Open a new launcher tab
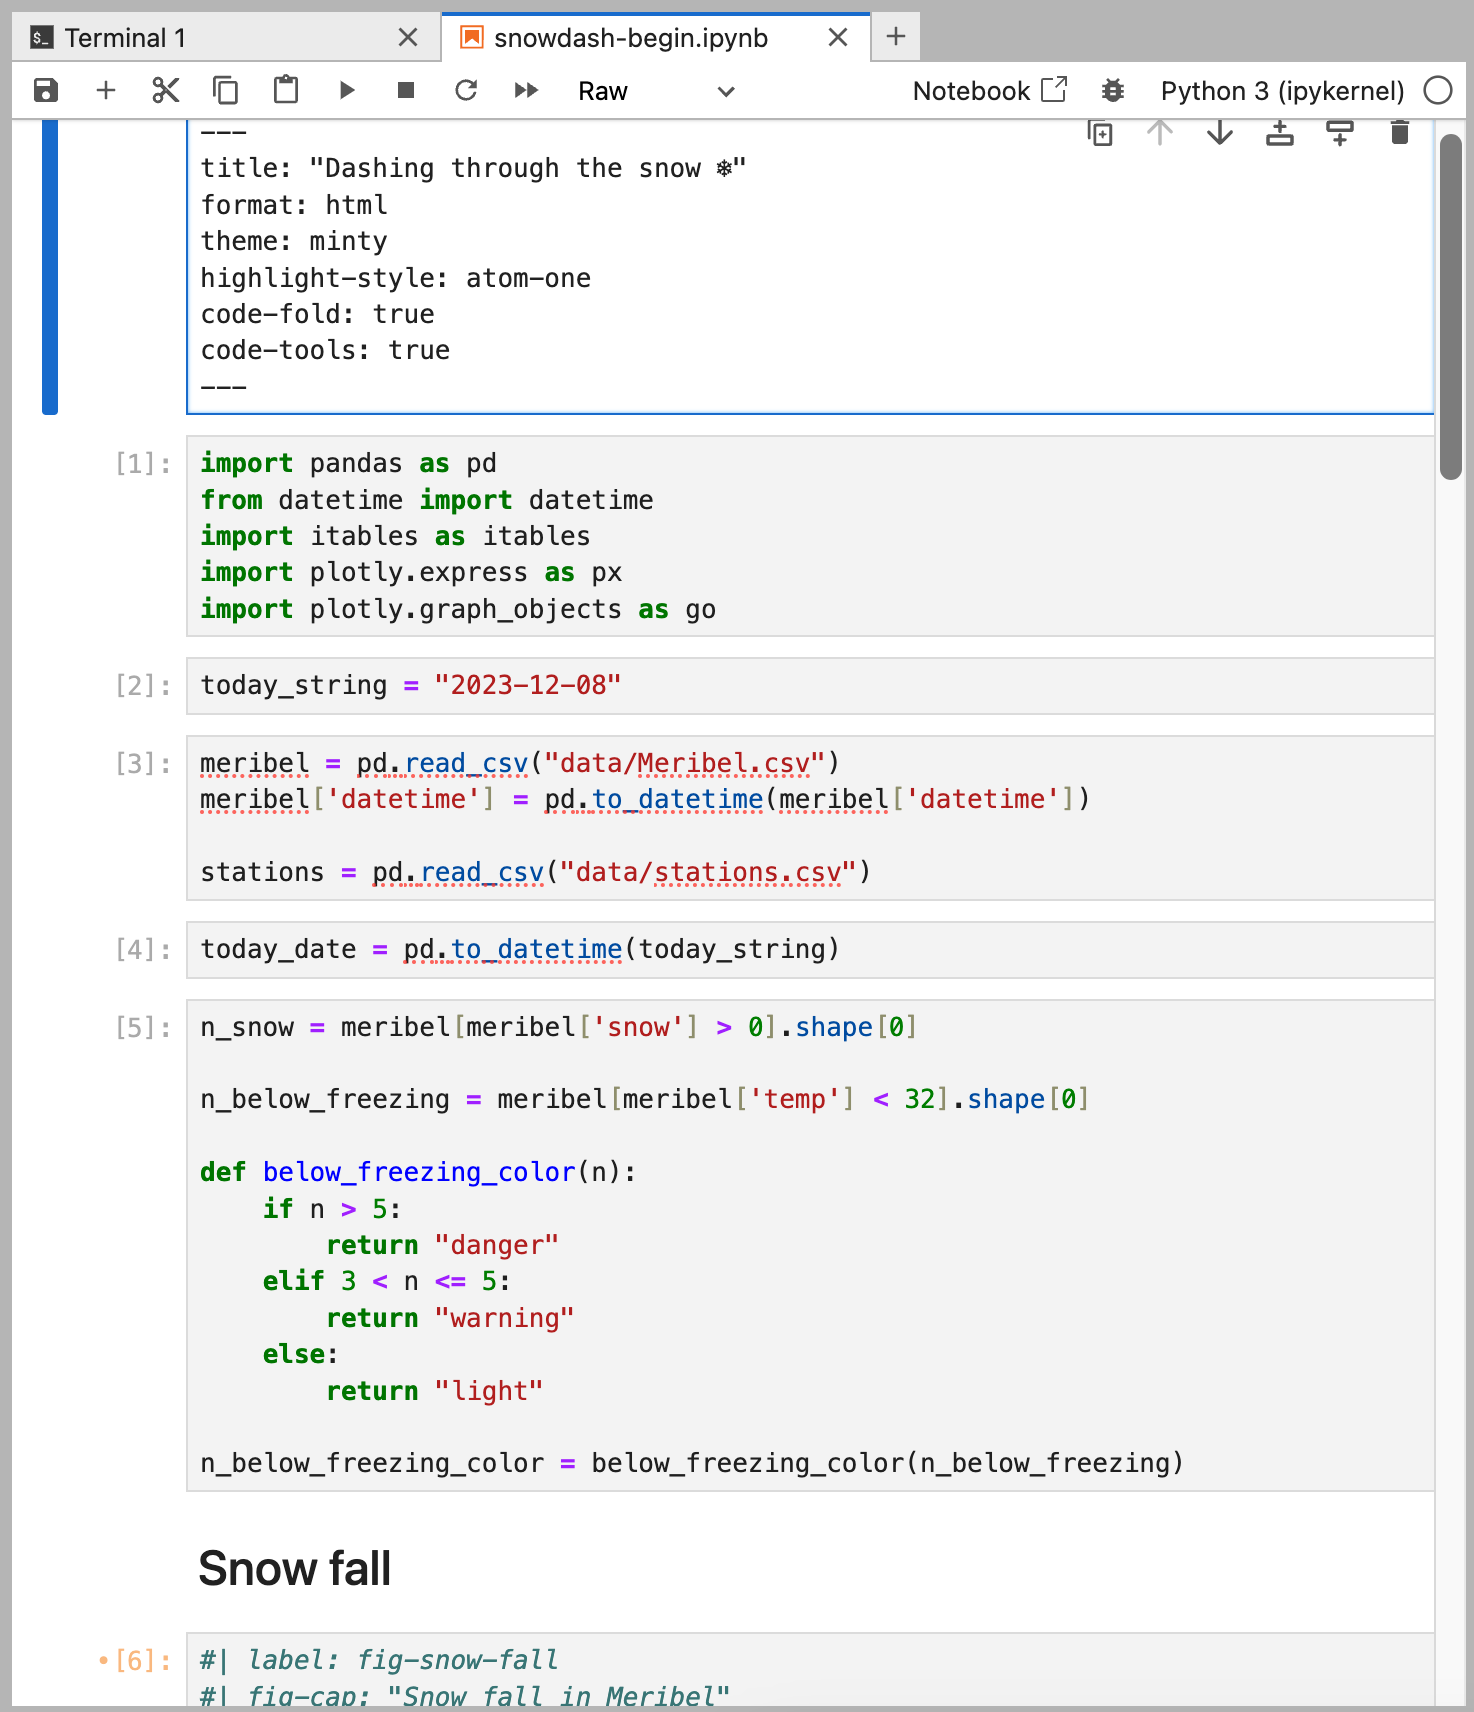Screen dimensions: 1474x1712 896,37
